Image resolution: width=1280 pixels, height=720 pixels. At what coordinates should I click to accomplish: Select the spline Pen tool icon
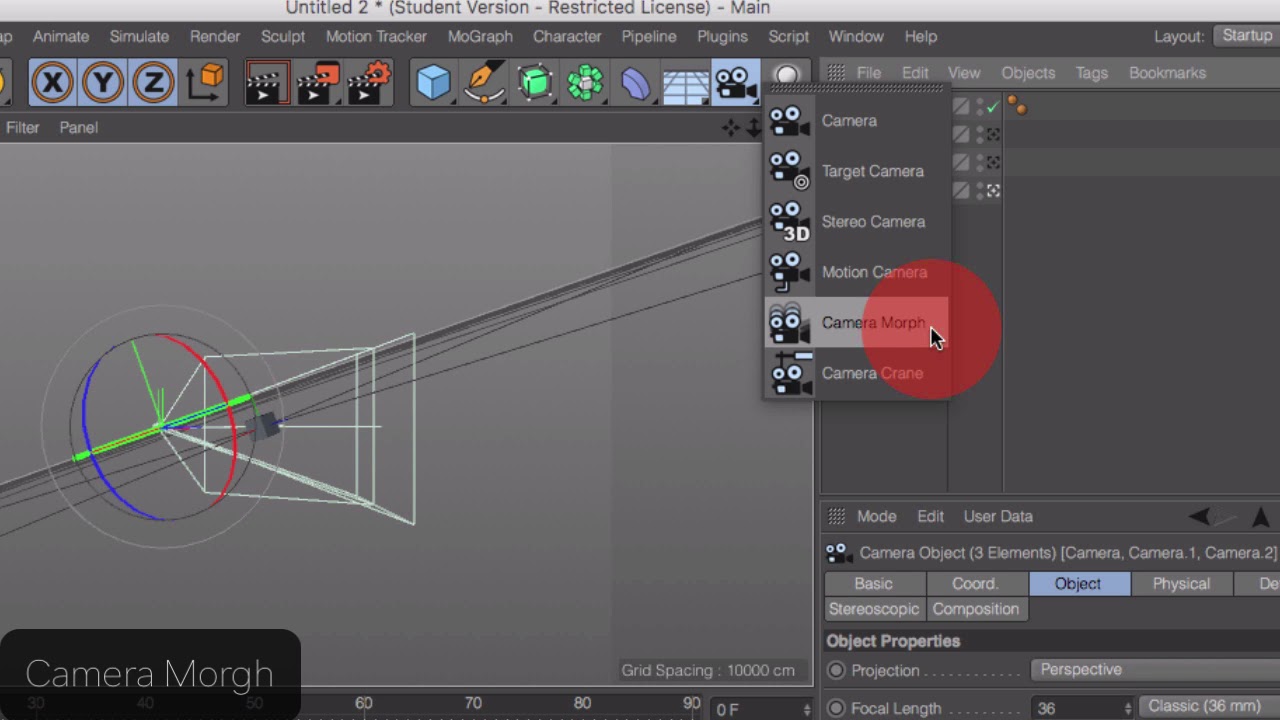pyautogui.click(x=484, y=82)
